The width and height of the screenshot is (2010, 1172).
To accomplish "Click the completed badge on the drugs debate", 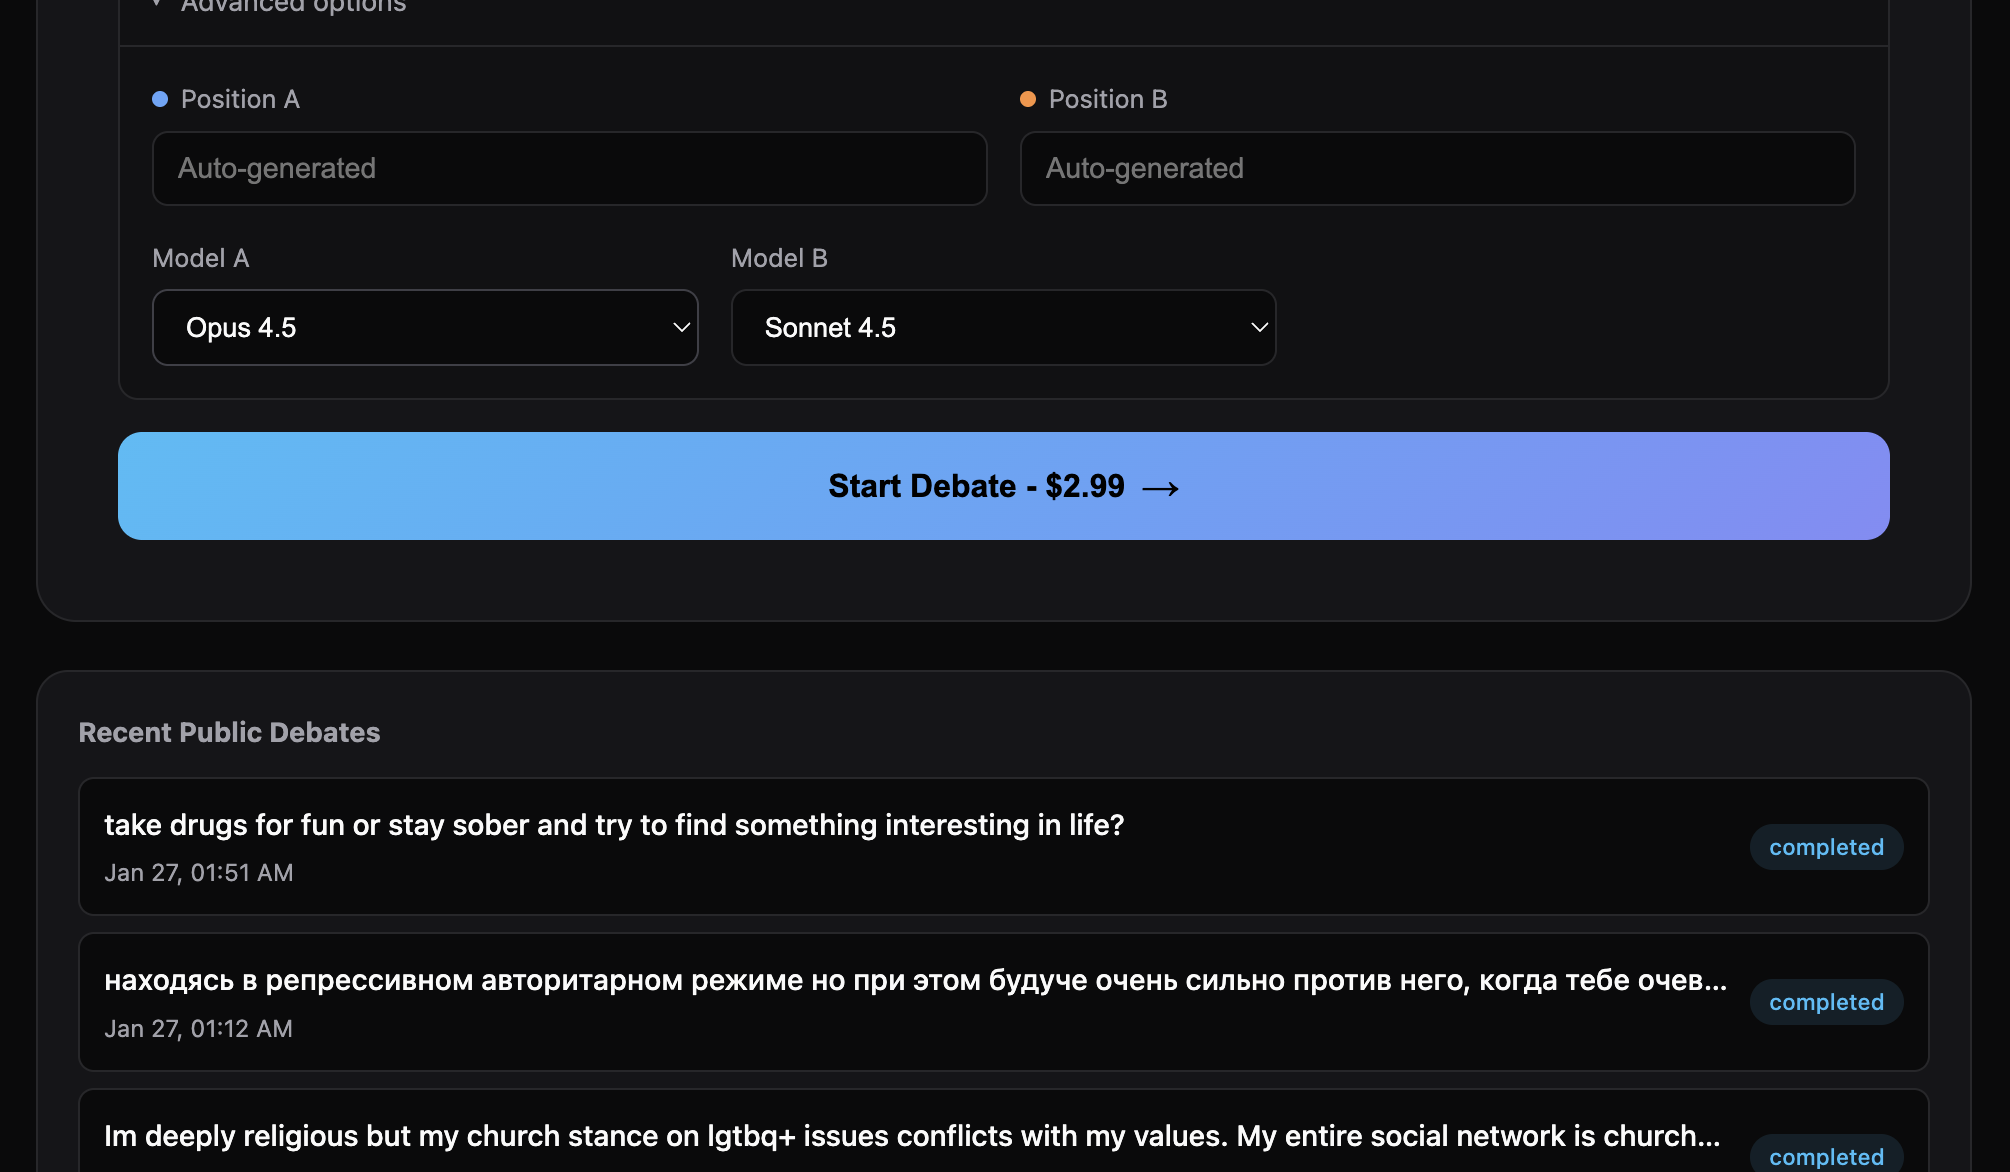I will tap(1826, 847).
